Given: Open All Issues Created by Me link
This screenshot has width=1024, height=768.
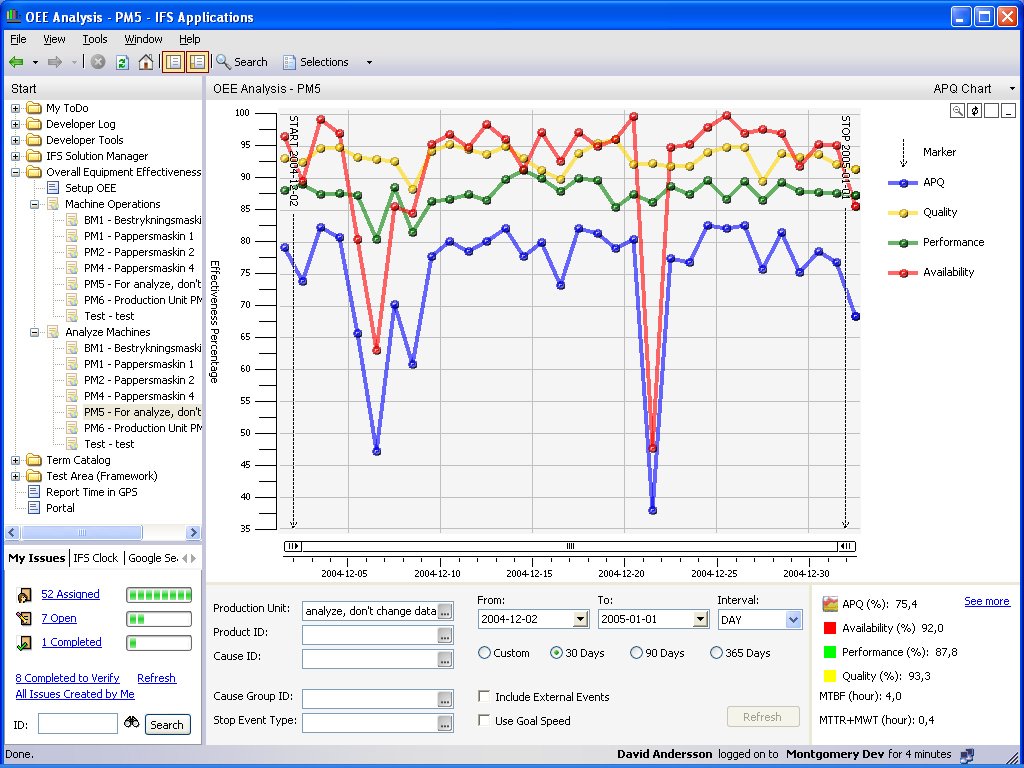Looking at the screenshot, I should (x=75, y=694).
